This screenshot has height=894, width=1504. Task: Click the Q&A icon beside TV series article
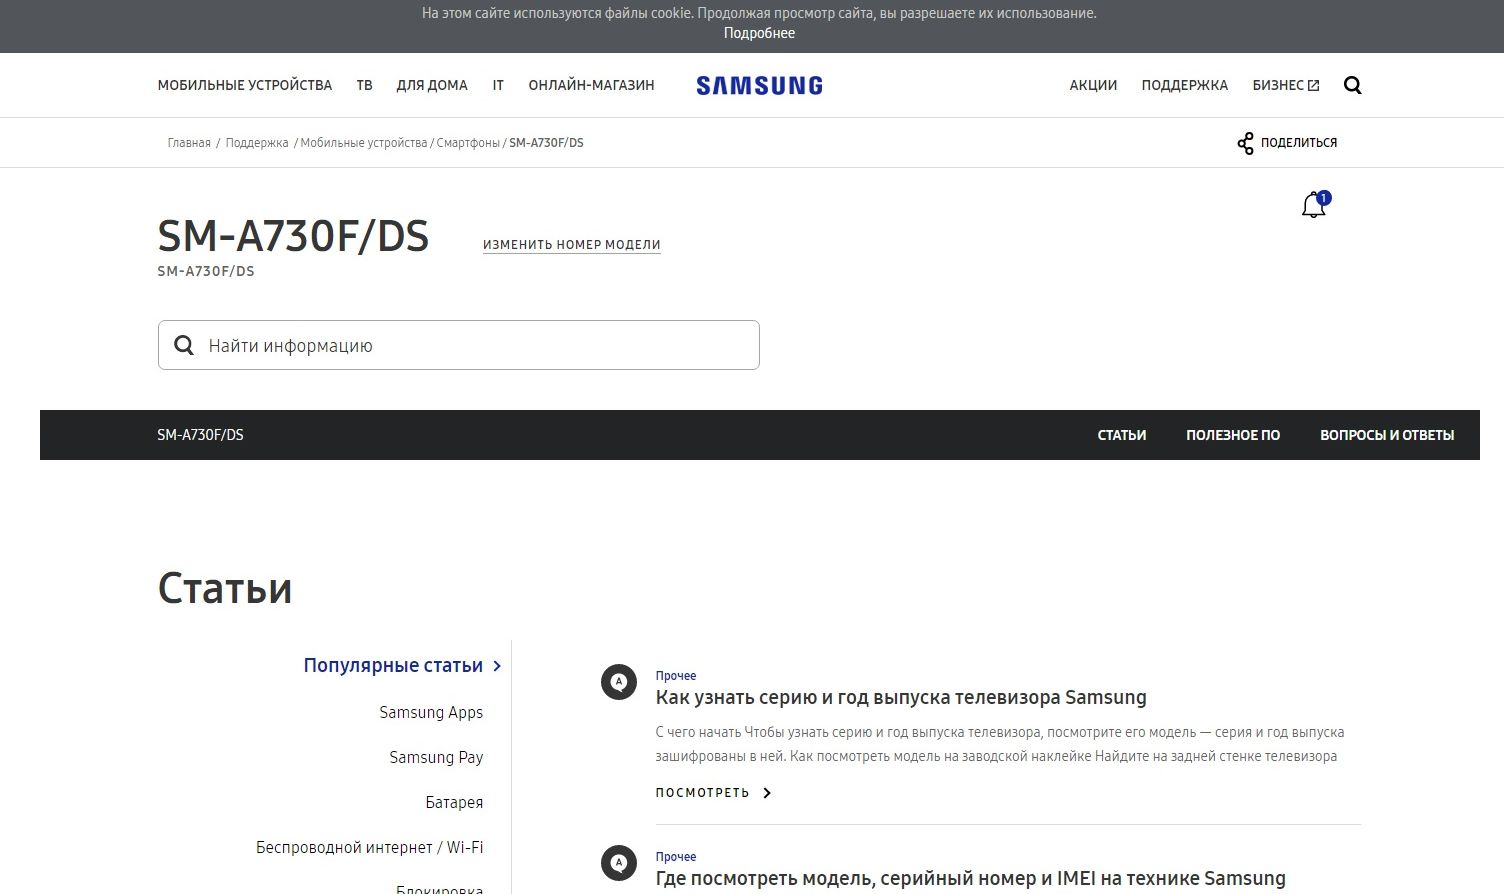(618, 683)
